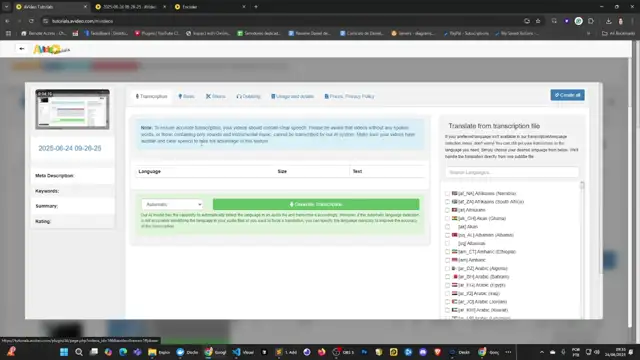Switch to the AVideo Tutorials browser tab
The height and width of the screenshot is (360, 640).
[50, 7]
